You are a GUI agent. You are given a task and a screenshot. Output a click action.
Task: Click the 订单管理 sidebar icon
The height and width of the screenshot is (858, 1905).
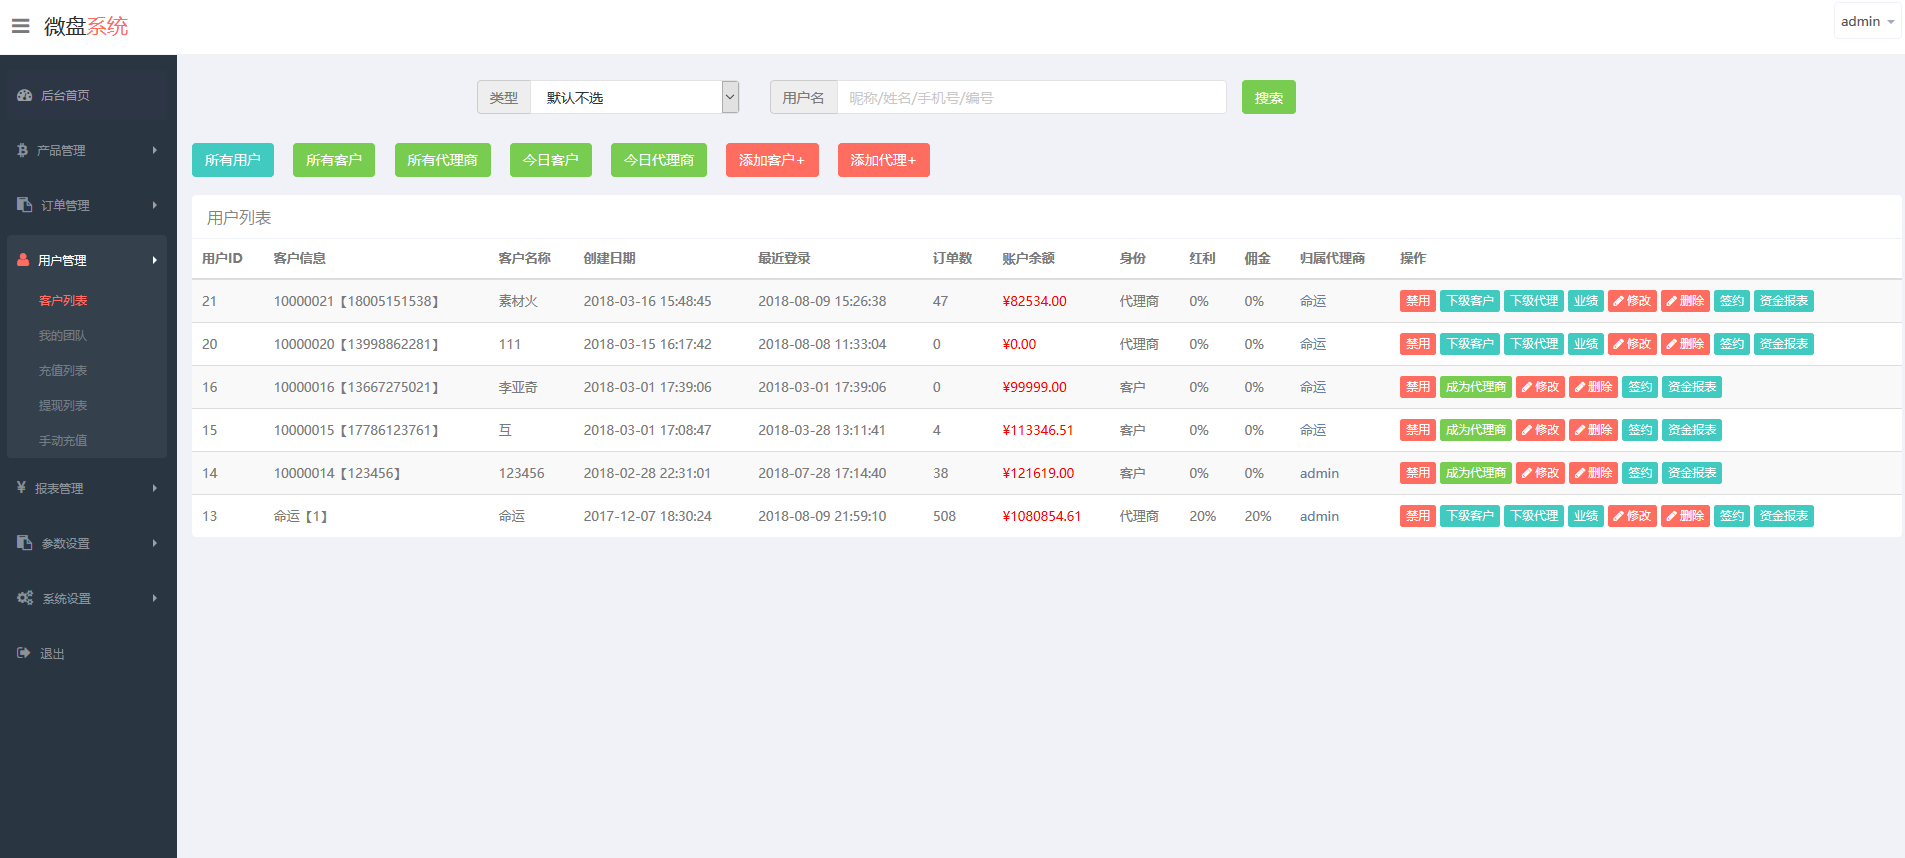[x=25, y=205]
